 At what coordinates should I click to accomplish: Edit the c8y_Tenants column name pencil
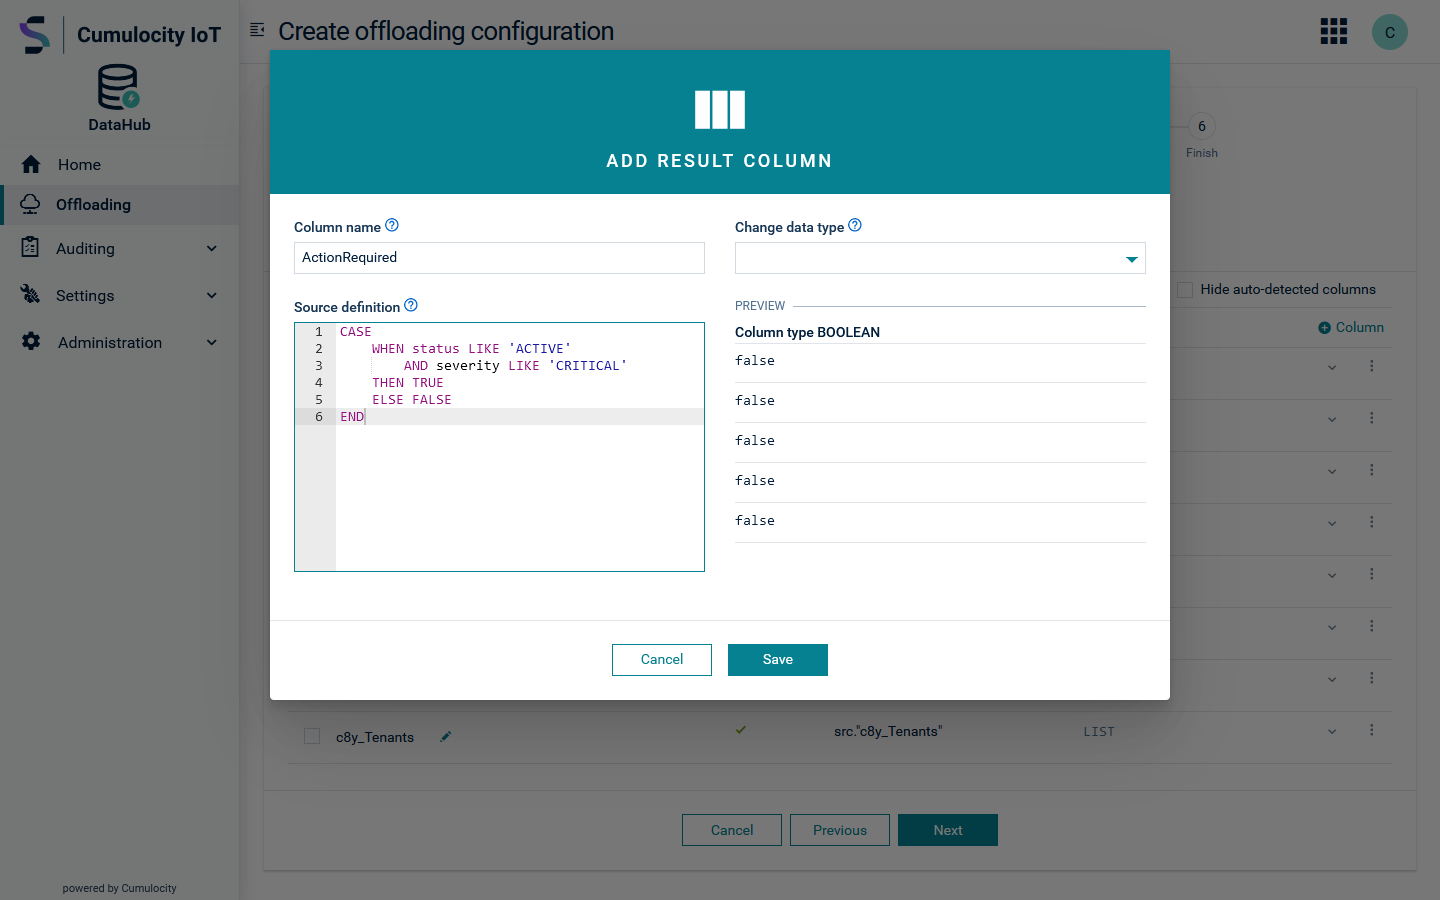pos(446,736)
